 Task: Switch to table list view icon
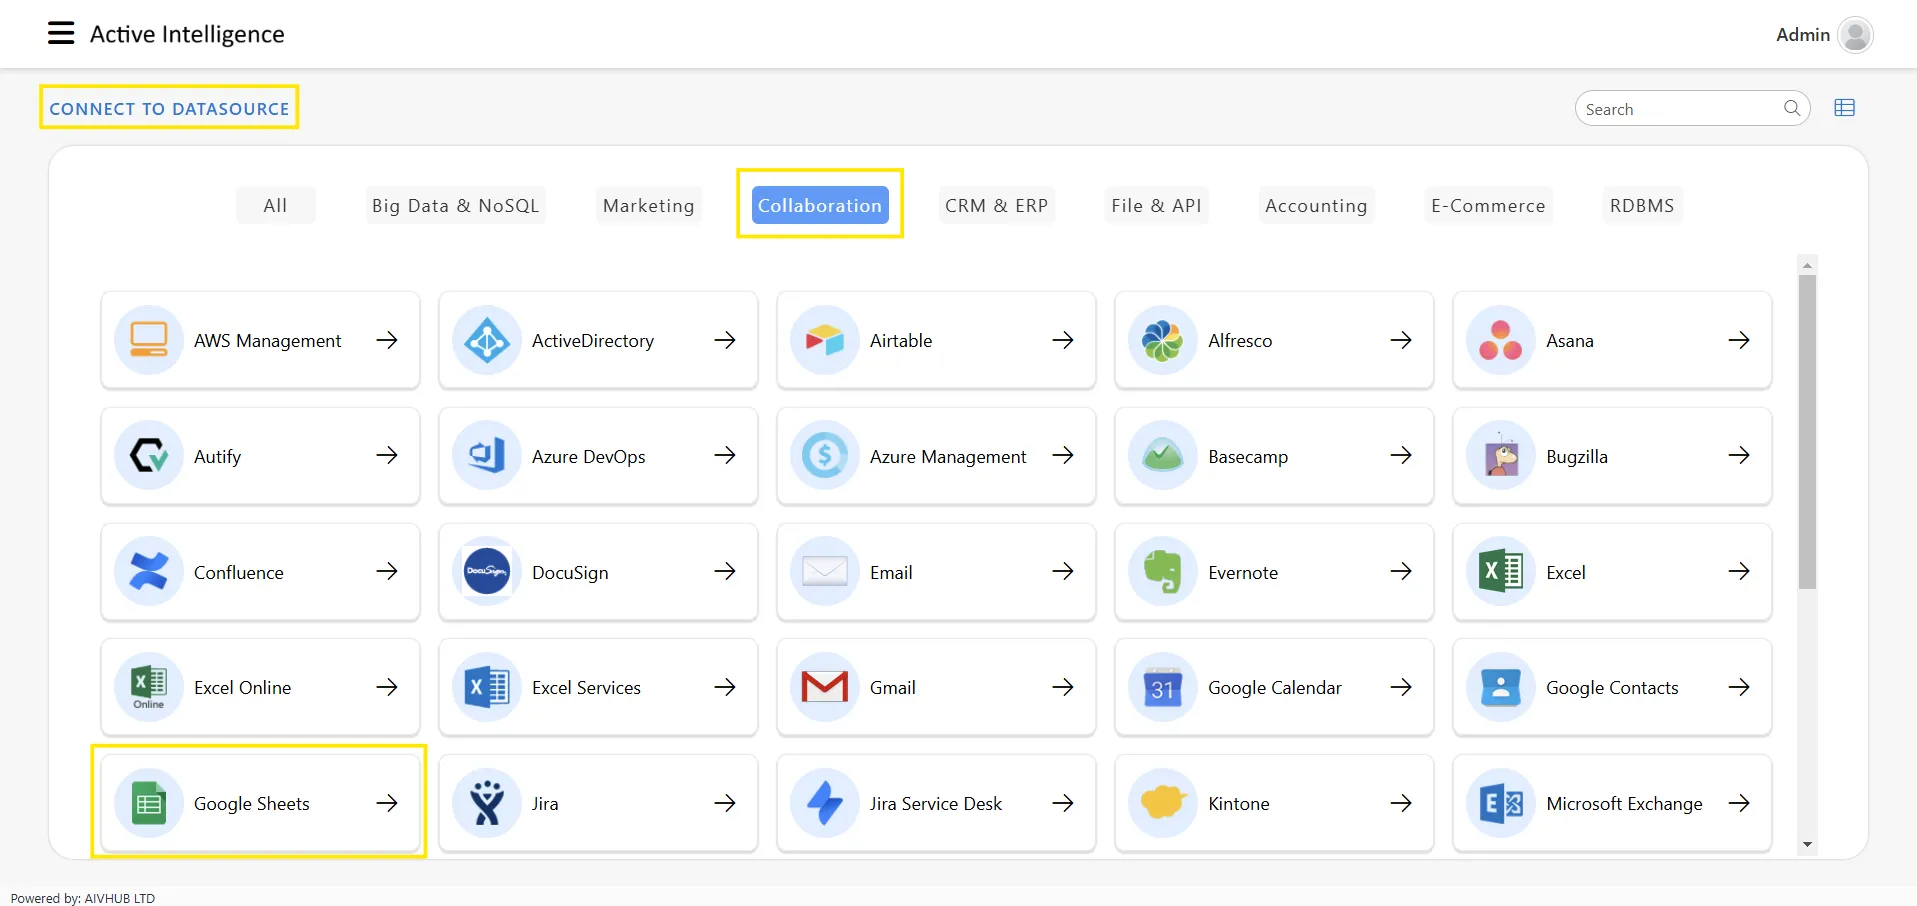tap(1845, 108)
